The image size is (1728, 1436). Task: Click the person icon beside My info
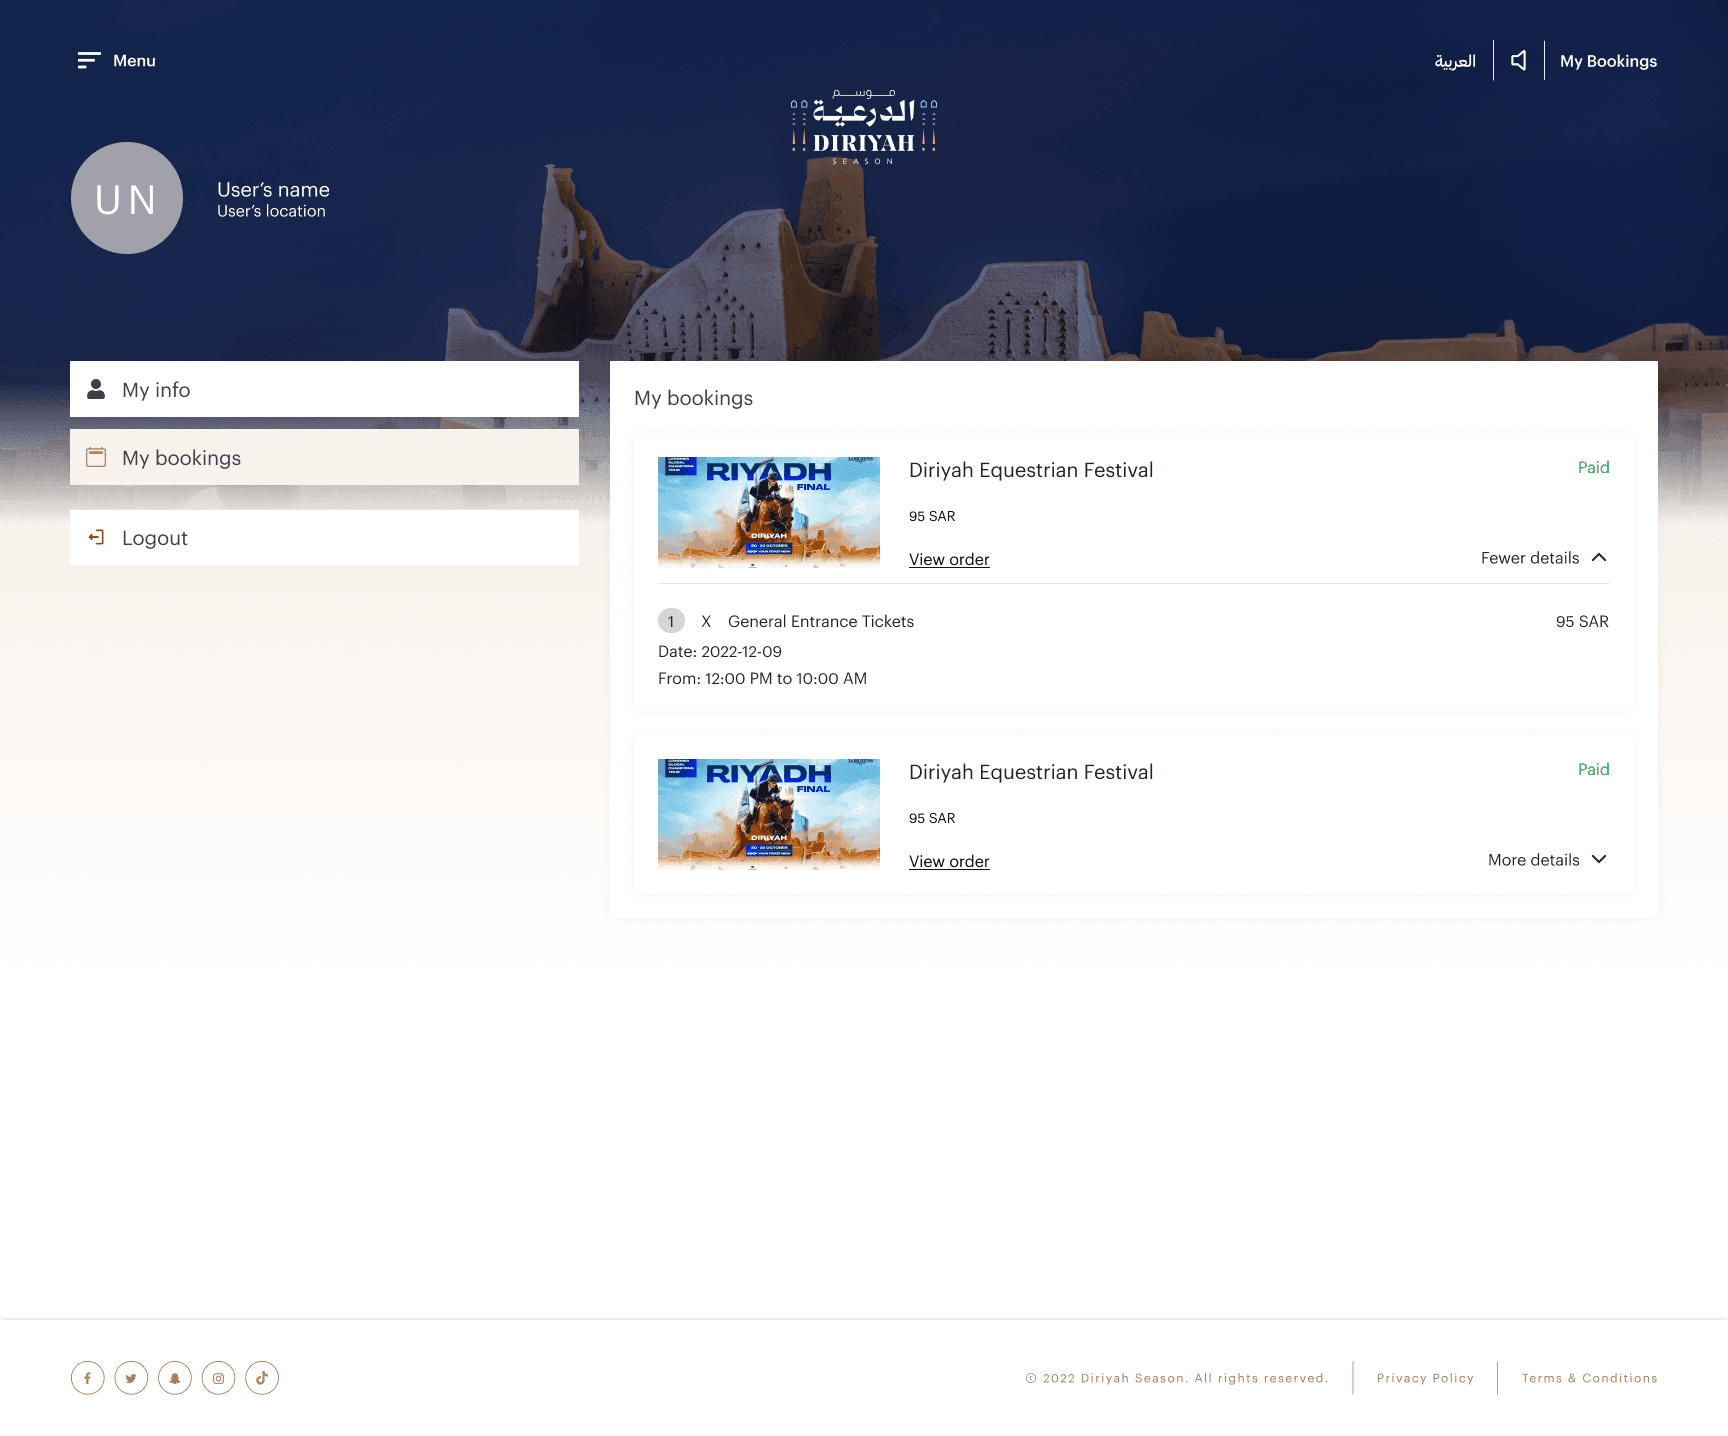(x=96, y=389)
